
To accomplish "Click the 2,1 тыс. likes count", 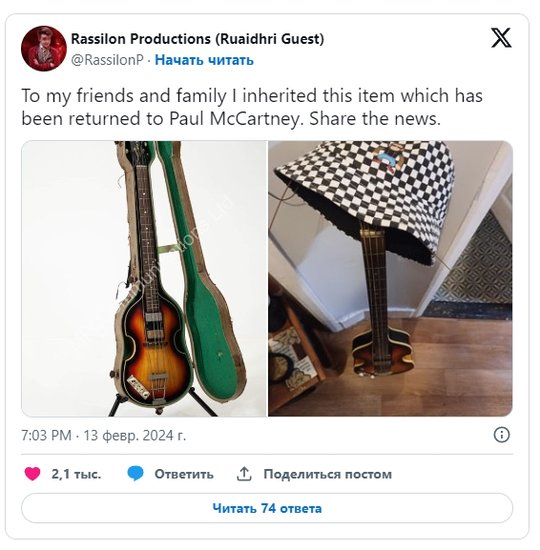I will click(x=76, y=474).
